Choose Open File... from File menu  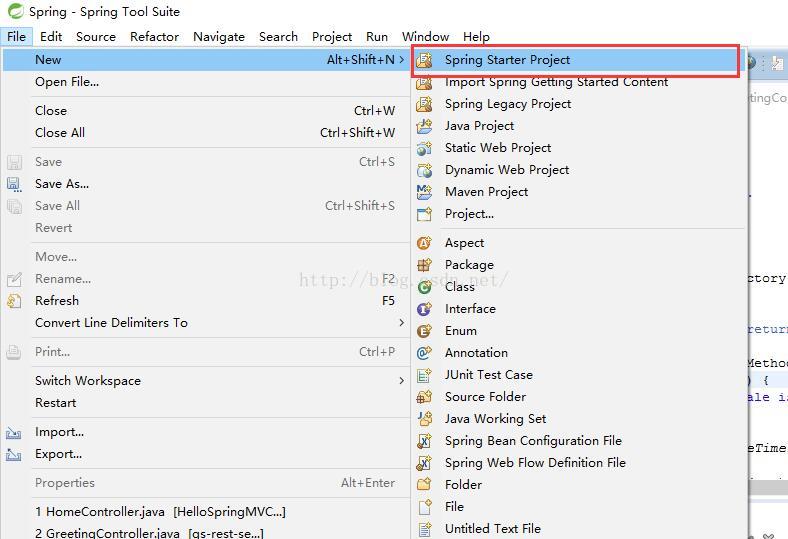(206, 82)
